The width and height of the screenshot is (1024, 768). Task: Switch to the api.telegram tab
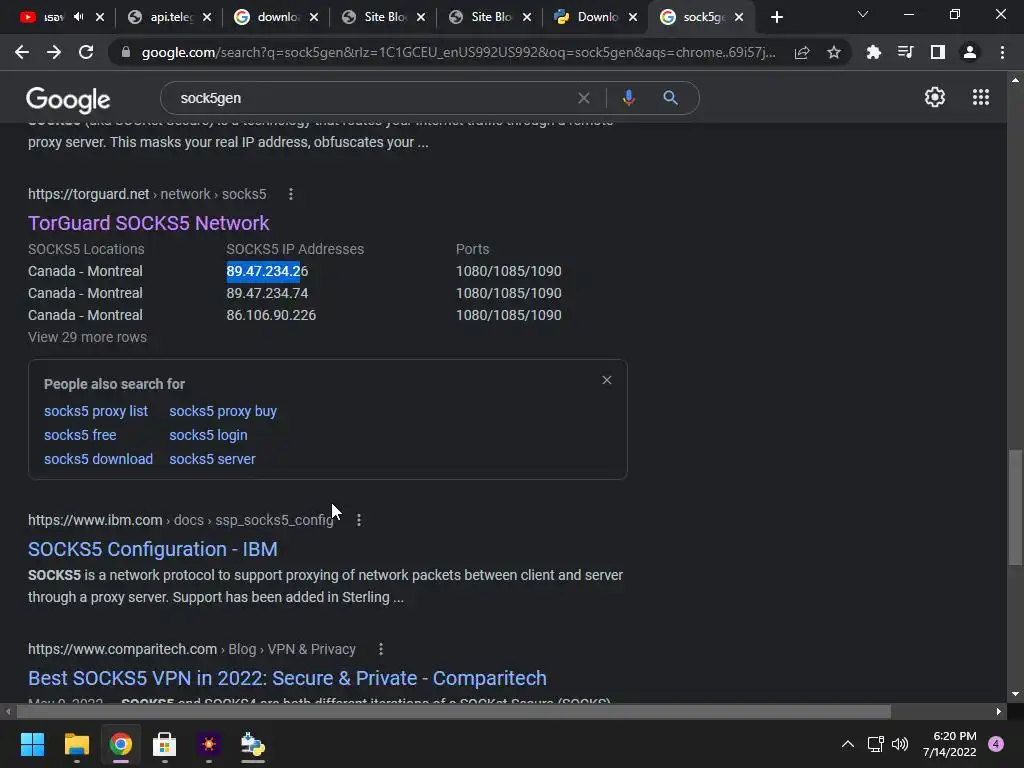(170, 17)
